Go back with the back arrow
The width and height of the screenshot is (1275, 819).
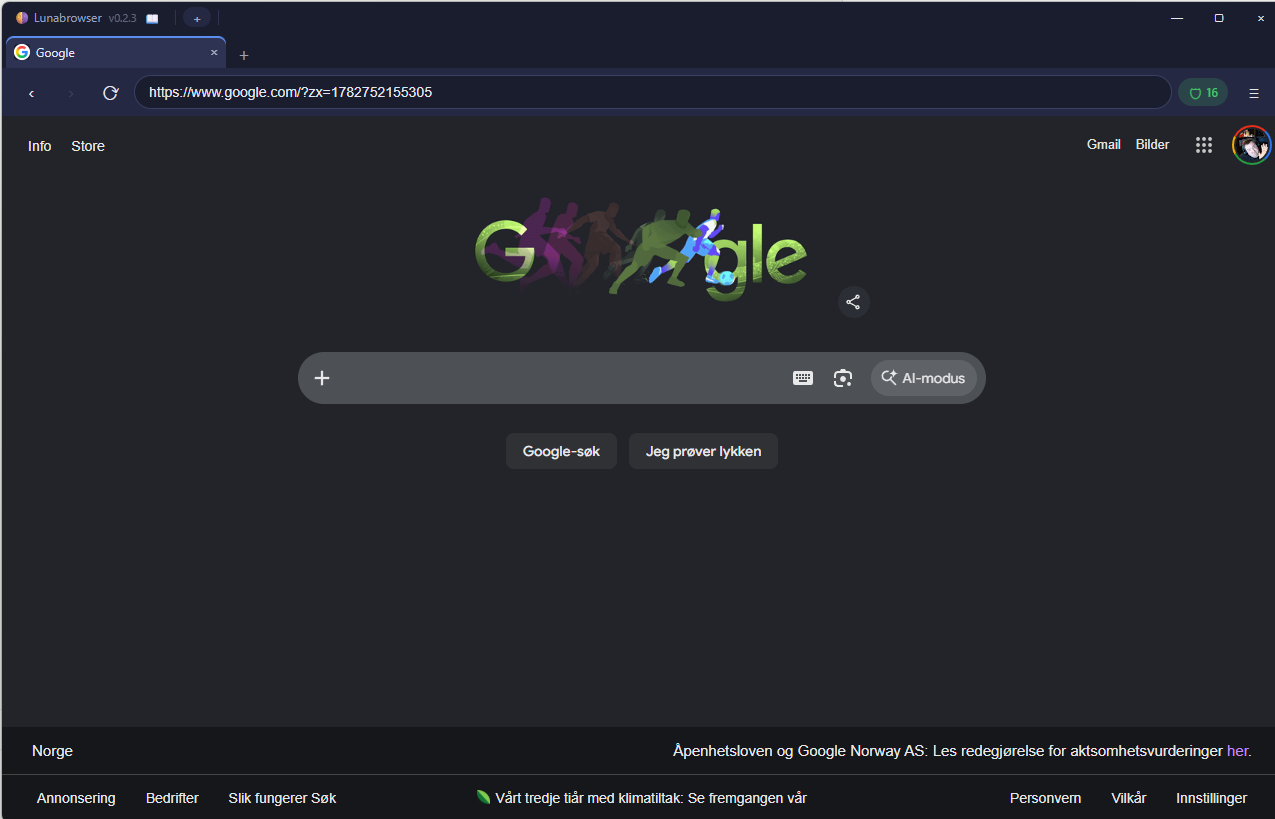pyautogui.click(x=31, y=93)
